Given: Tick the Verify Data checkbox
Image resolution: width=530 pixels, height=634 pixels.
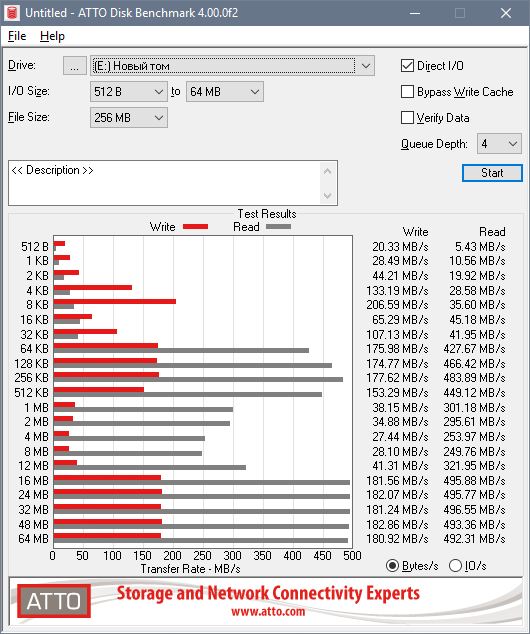Looking at the screenshot, I should (407, 118).
